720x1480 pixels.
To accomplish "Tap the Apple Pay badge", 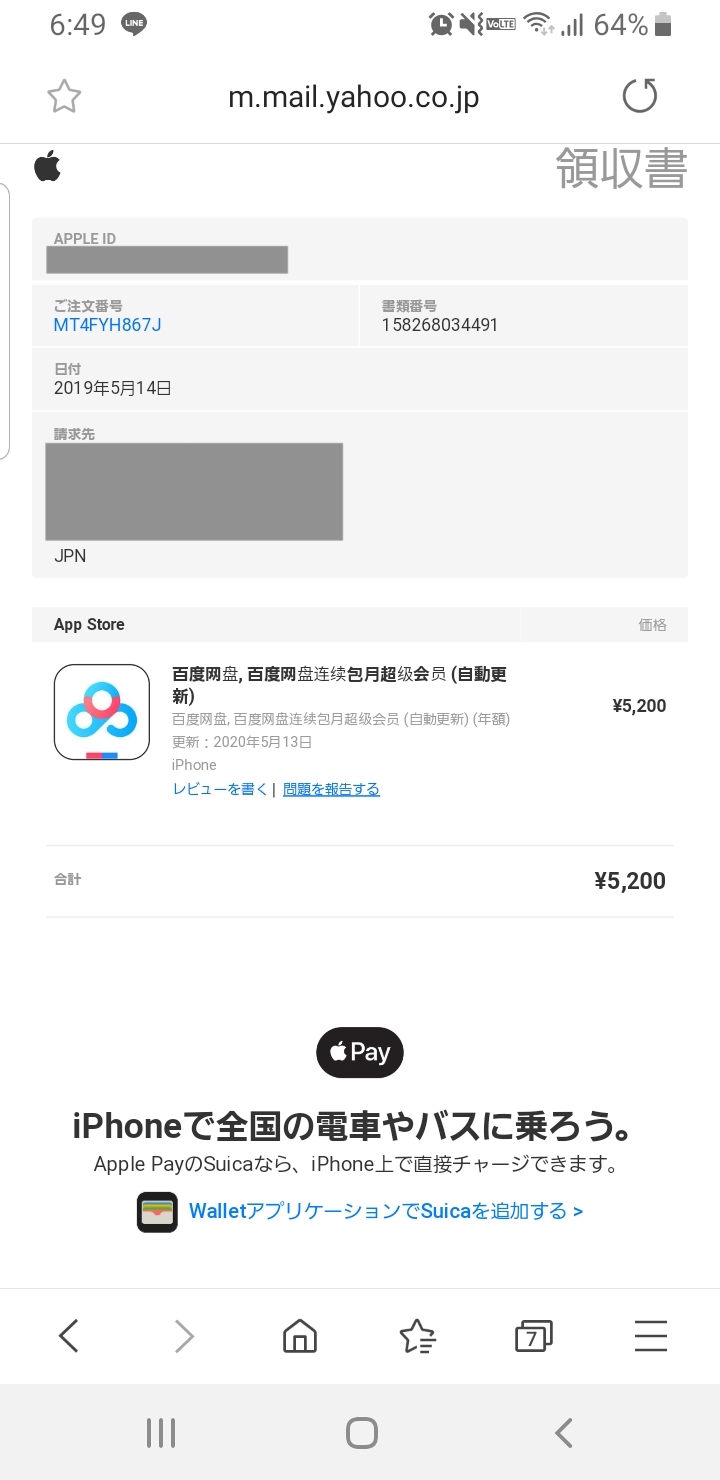I will (x=360, y=1052).
